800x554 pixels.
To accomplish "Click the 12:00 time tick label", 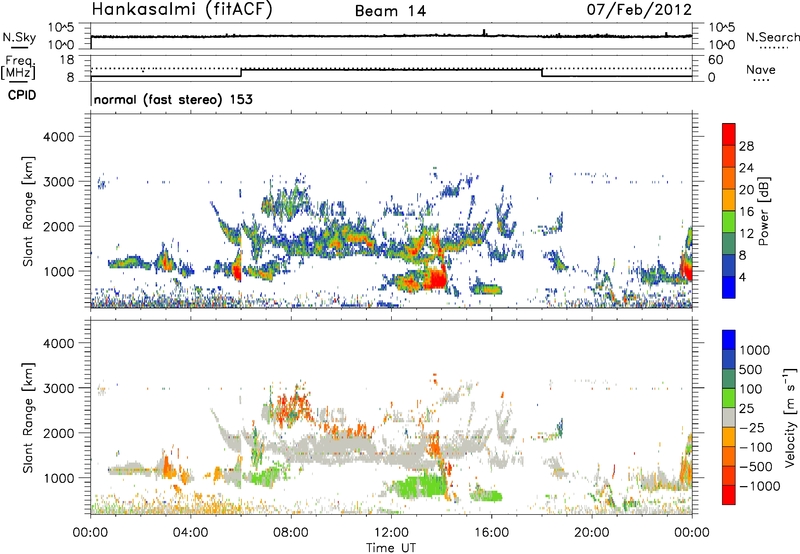I will [x=391, y=533].
